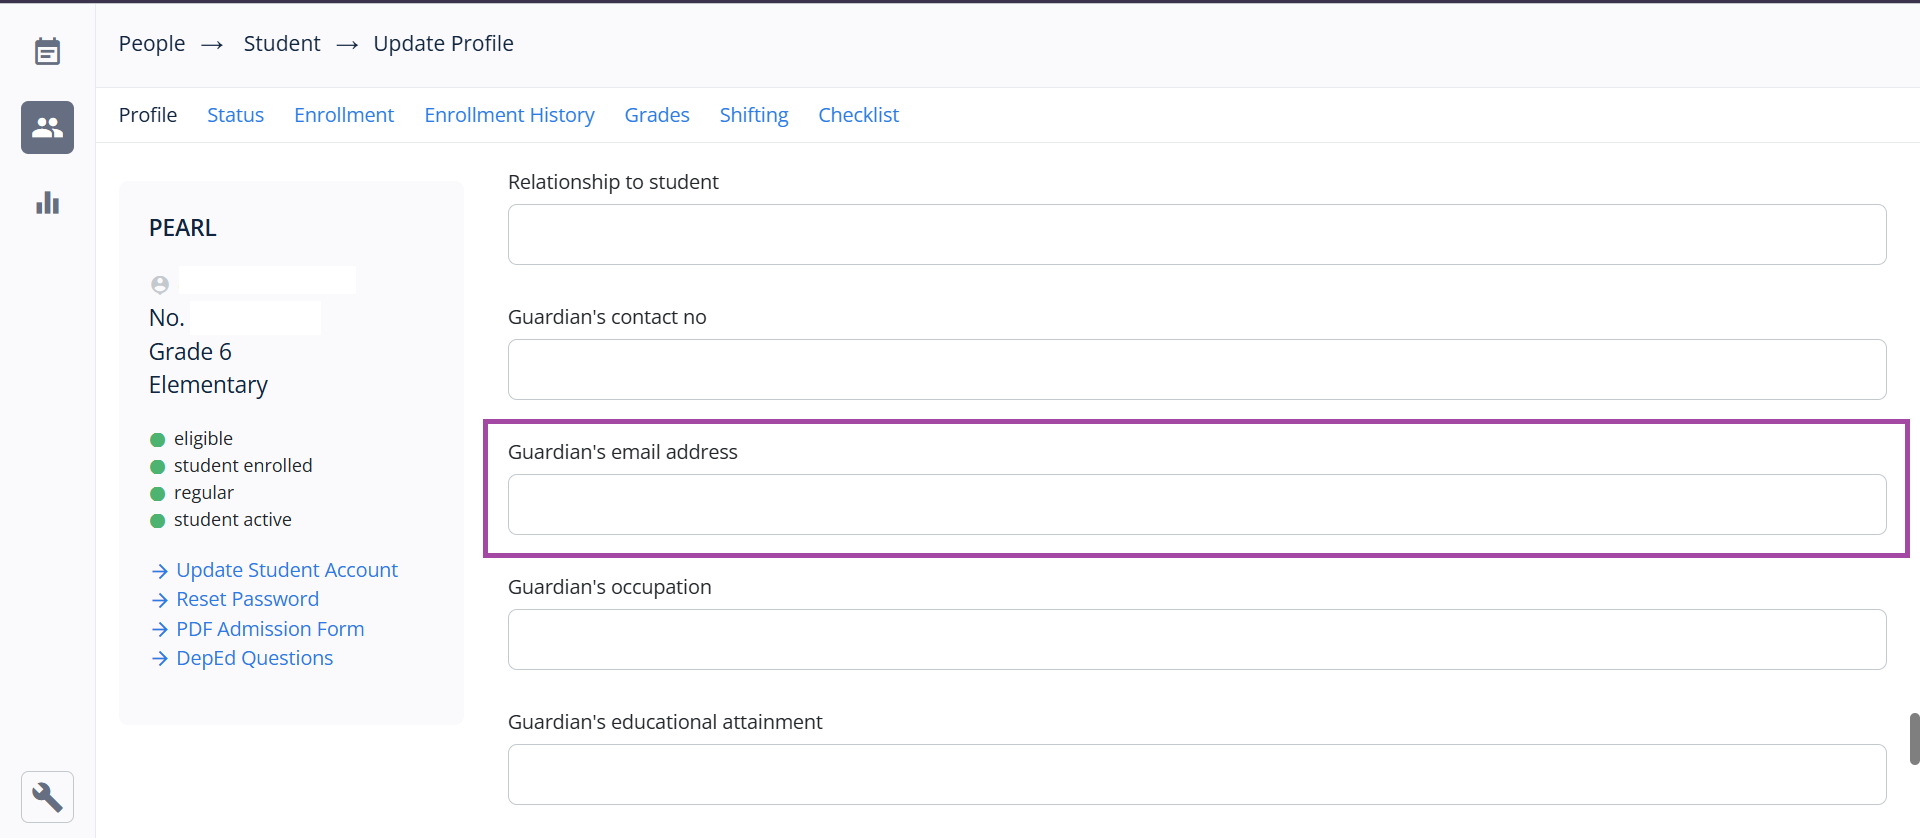Click the Guardian's email address field

(1196, 505)
